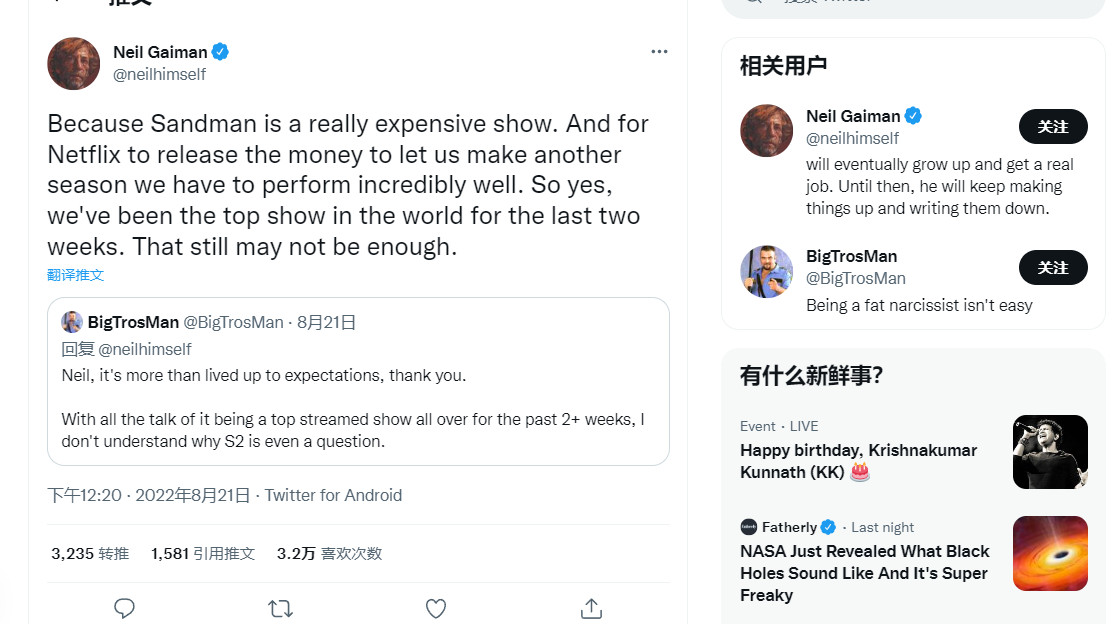This screenshot has width=1114, height=624.
Task: Open the NASA black holes news story
Action: coord(864,572)
